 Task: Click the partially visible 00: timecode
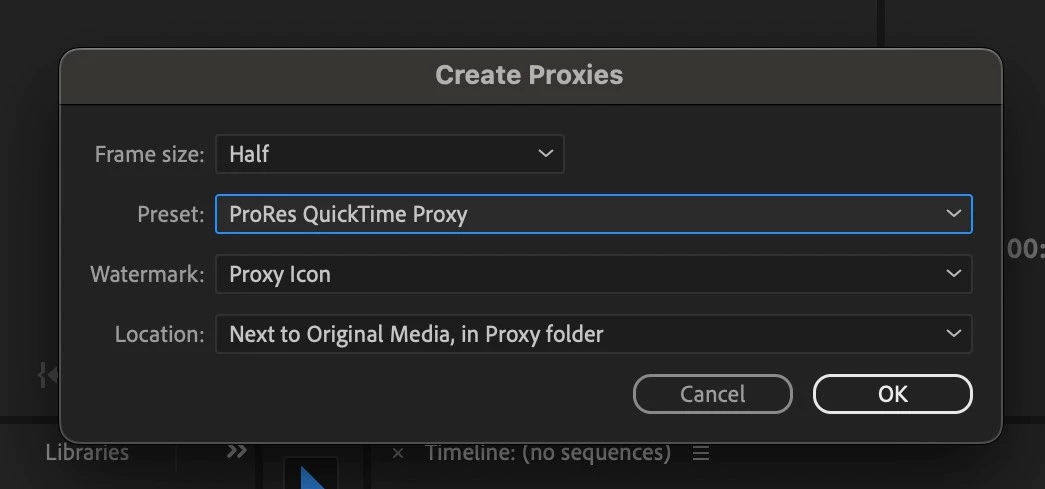pyautogui.click(x=1026, y=249)
